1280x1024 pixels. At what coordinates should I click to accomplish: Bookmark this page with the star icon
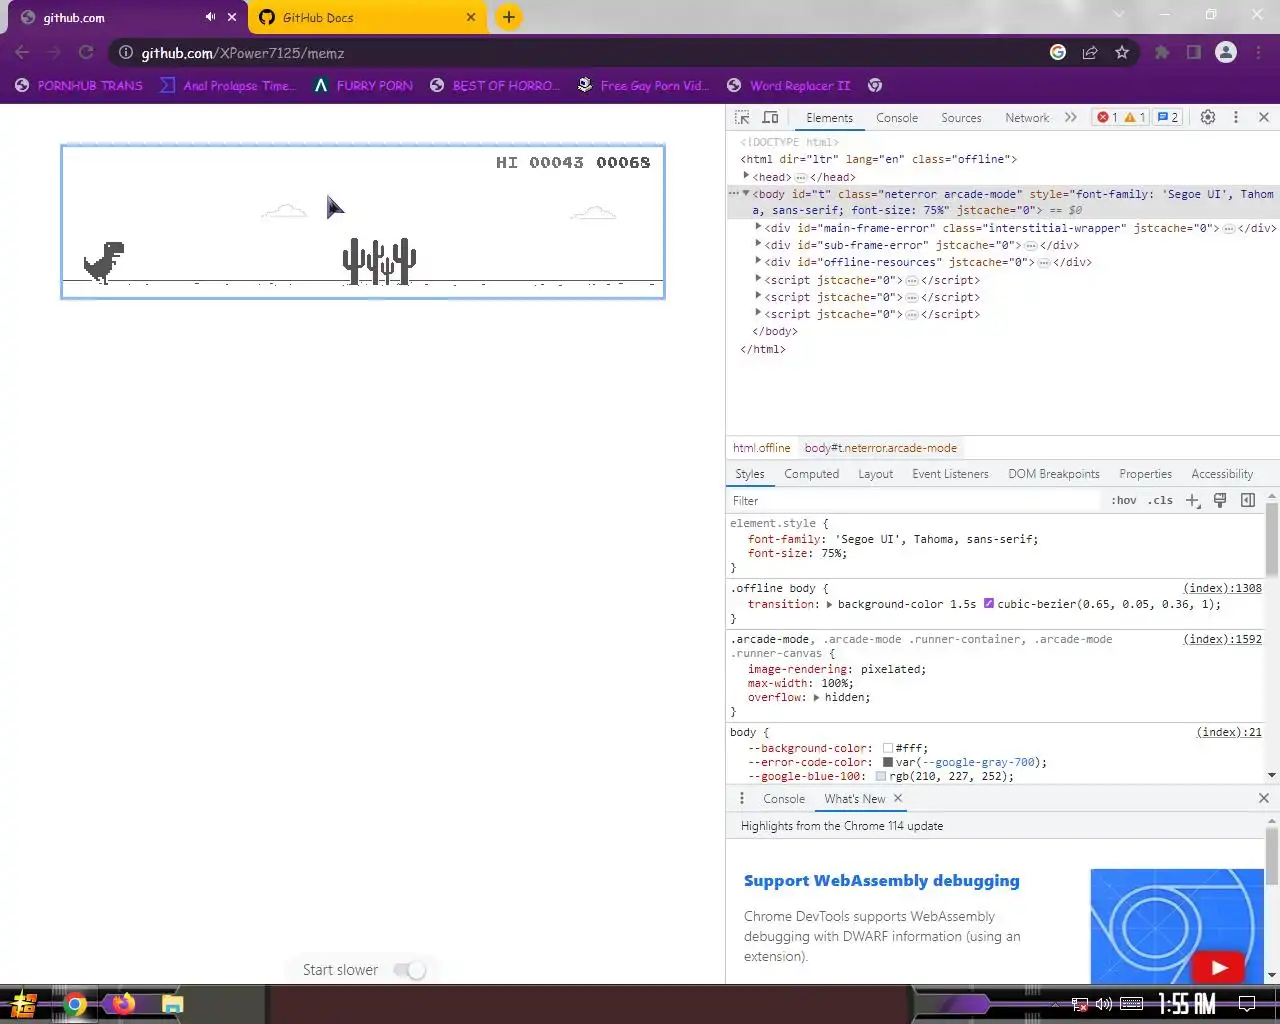(1122, 53)
